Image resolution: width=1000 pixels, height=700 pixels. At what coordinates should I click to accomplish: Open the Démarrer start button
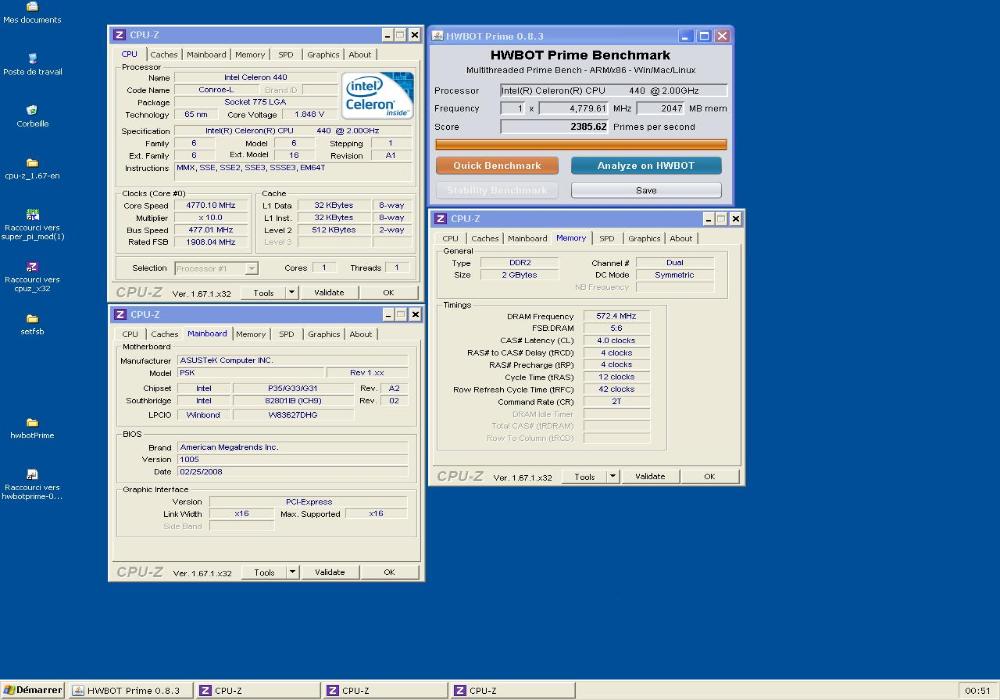point(33,690)
